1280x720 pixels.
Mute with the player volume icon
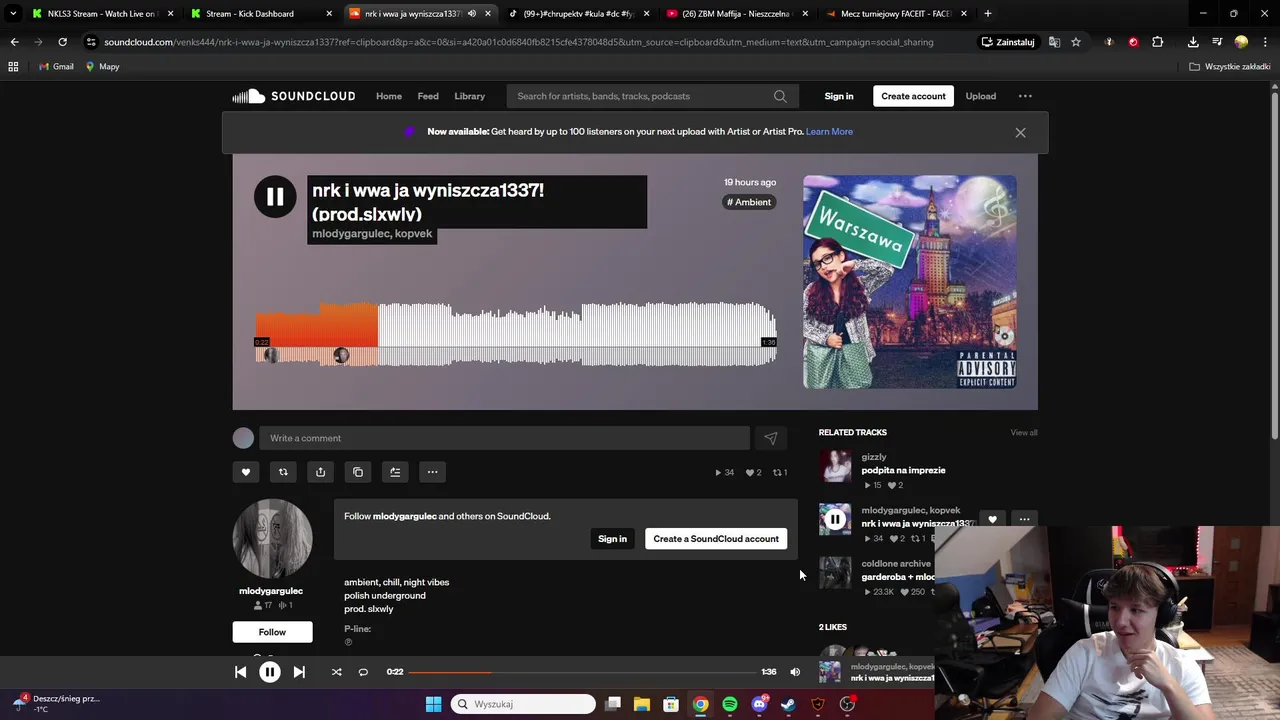(795, 672)
